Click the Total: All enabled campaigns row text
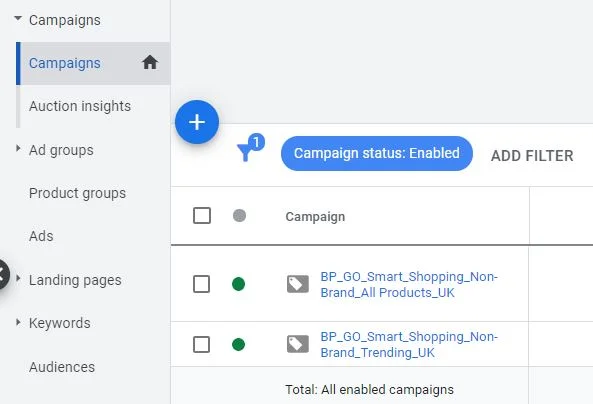Viewport: 593px width, 404px height. [369, 390]
